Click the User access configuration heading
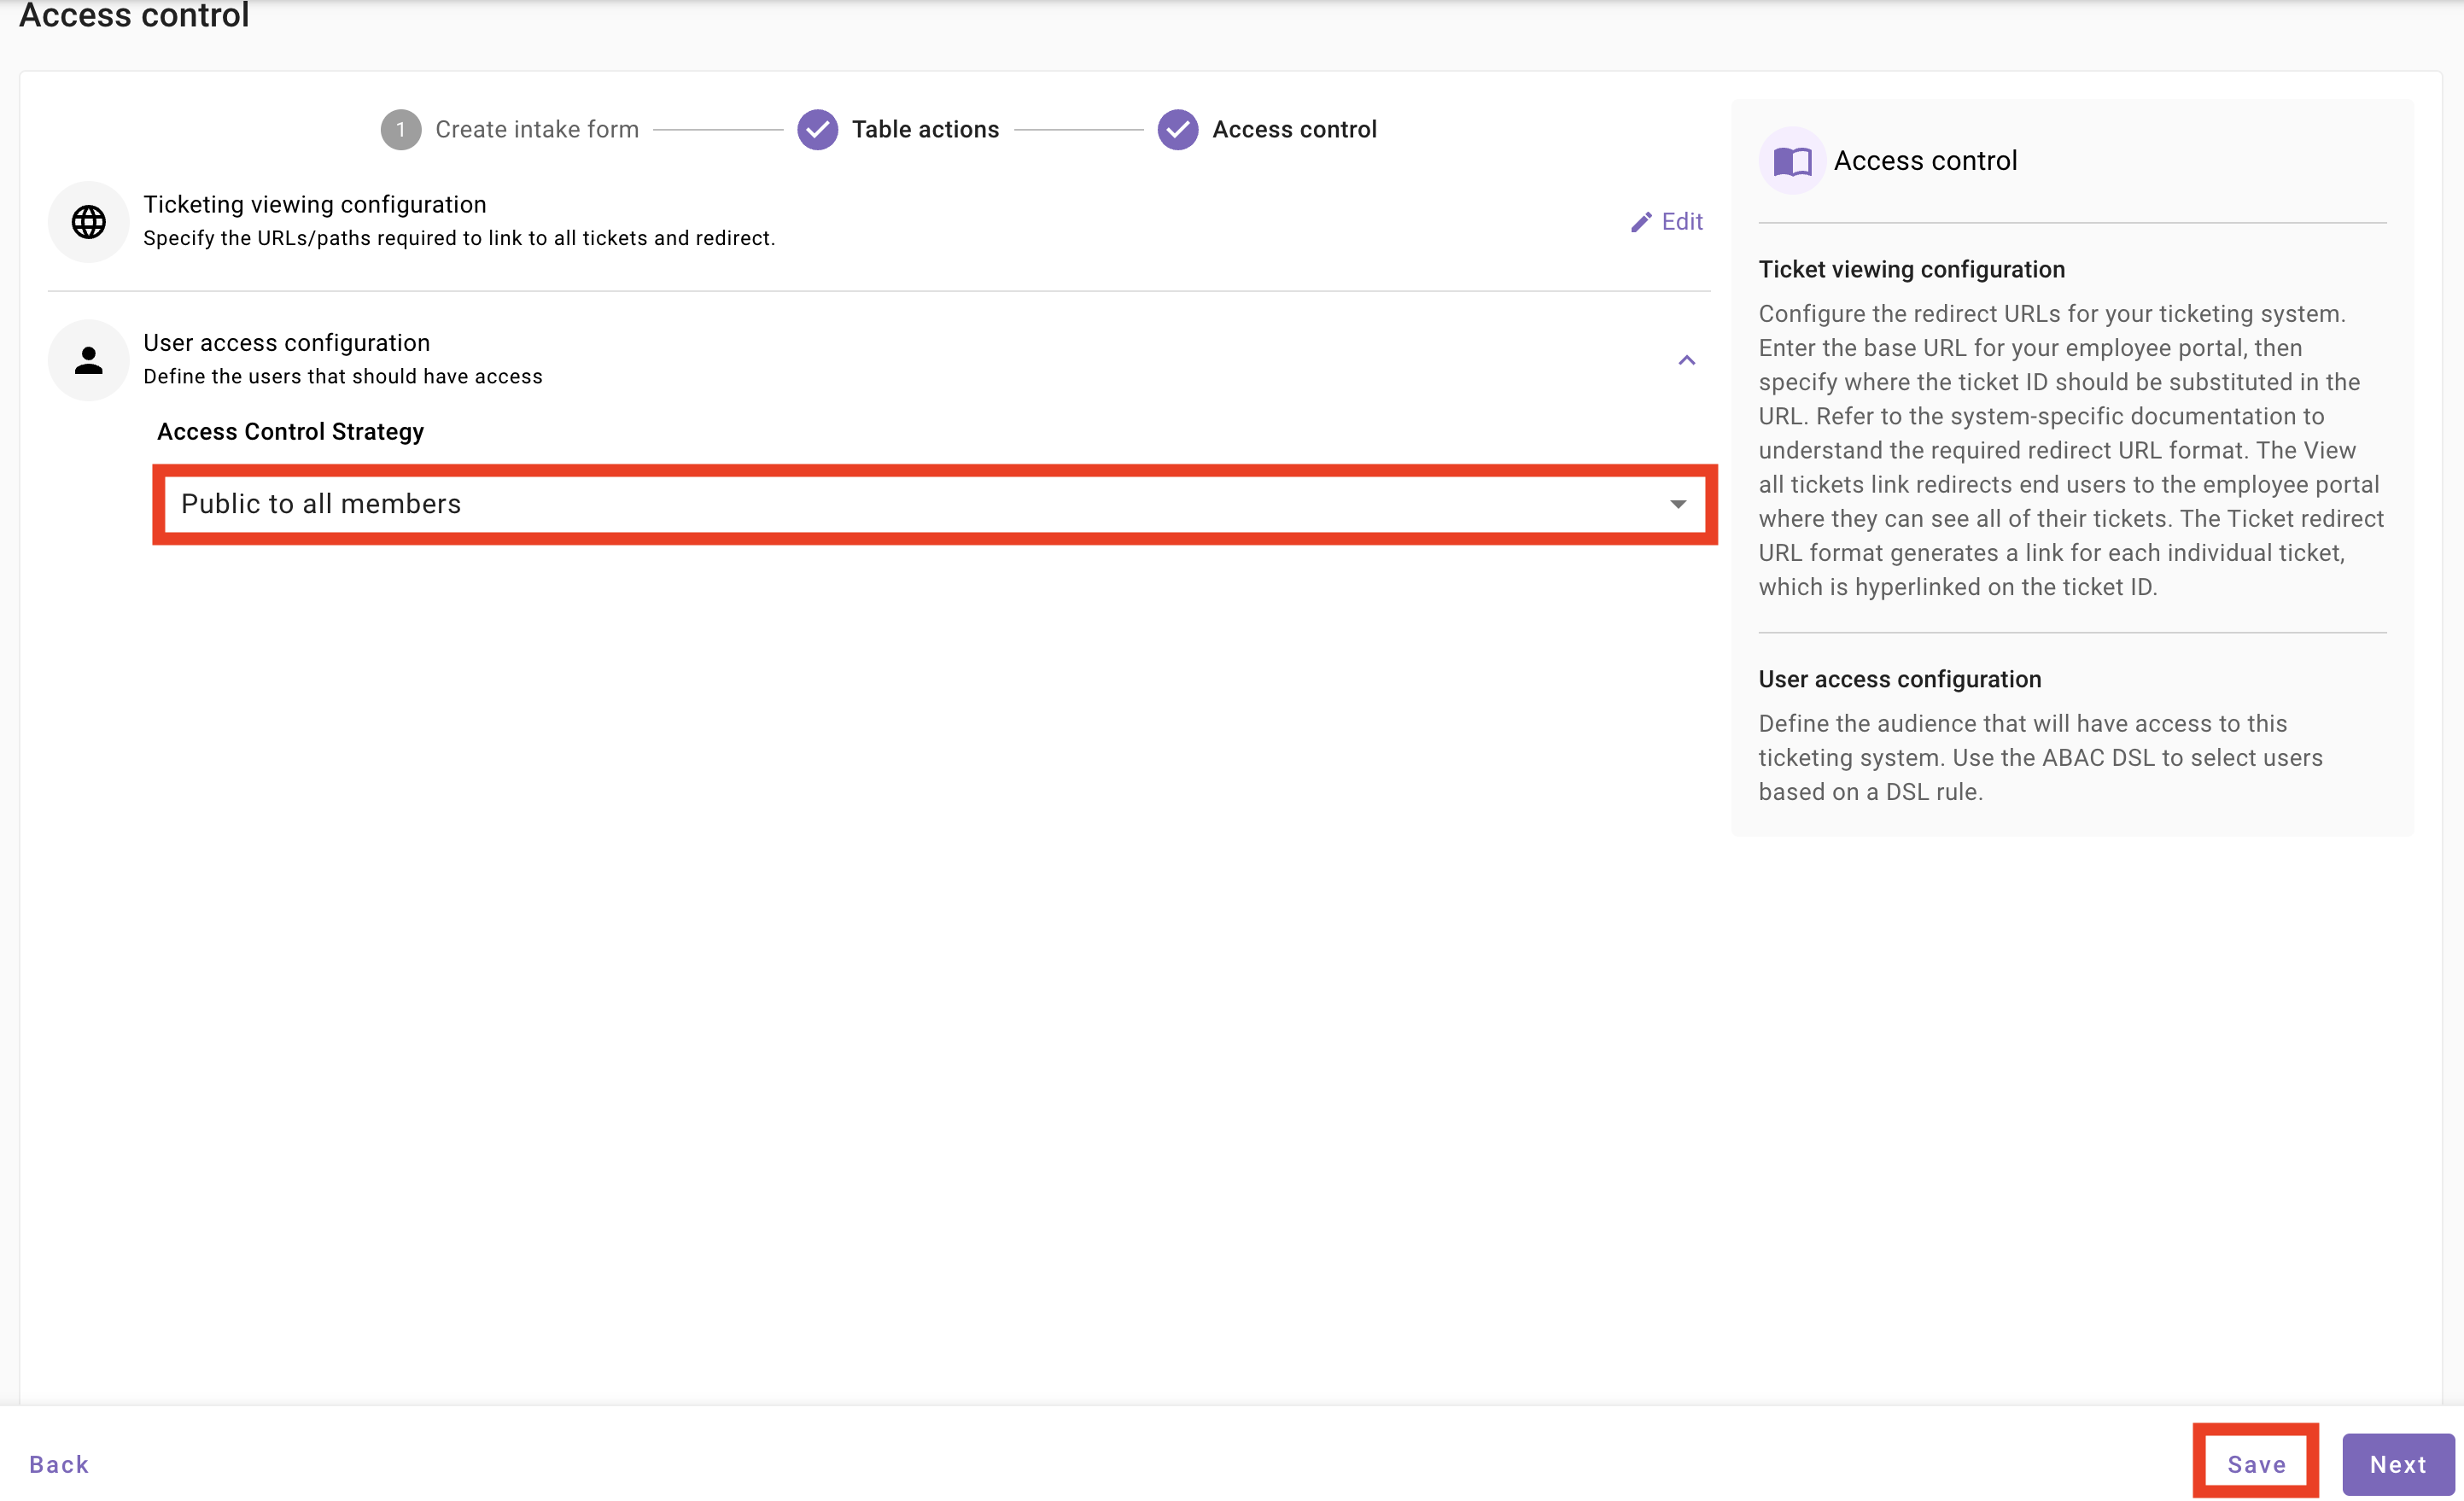Image resolution: width=2464 pixels, height=1501 pixels. [x=286, y=343]
